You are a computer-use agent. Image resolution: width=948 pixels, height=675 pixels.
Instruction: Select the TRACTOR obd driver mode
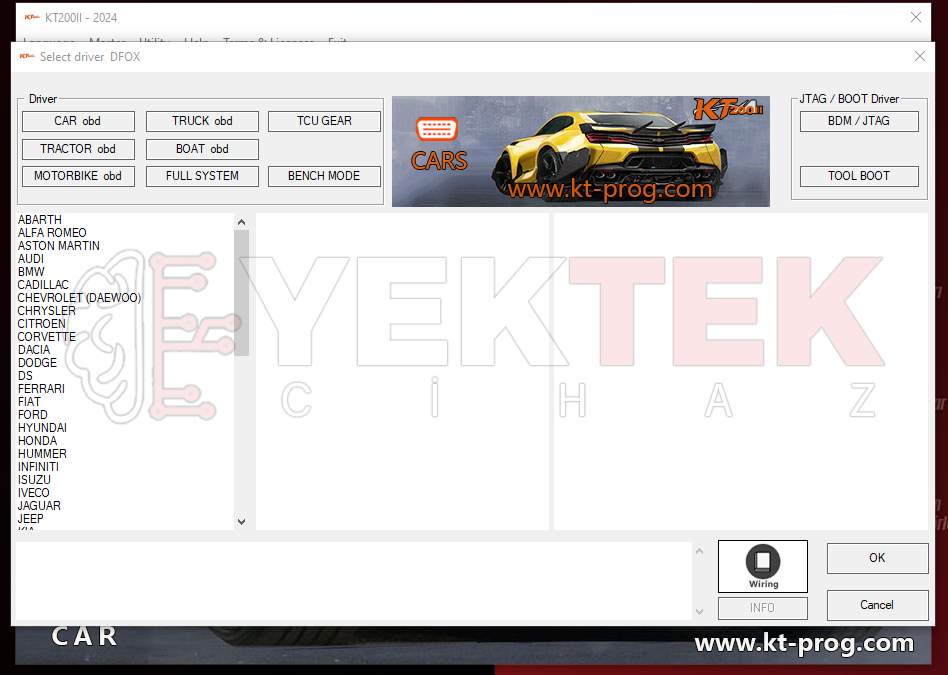(x=77, y=148)
